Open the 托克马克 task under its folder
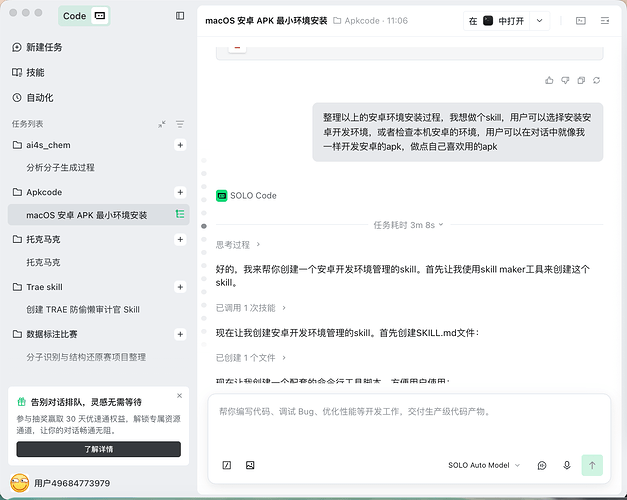Viewport: 627px width, 500px height. [43, 262]
